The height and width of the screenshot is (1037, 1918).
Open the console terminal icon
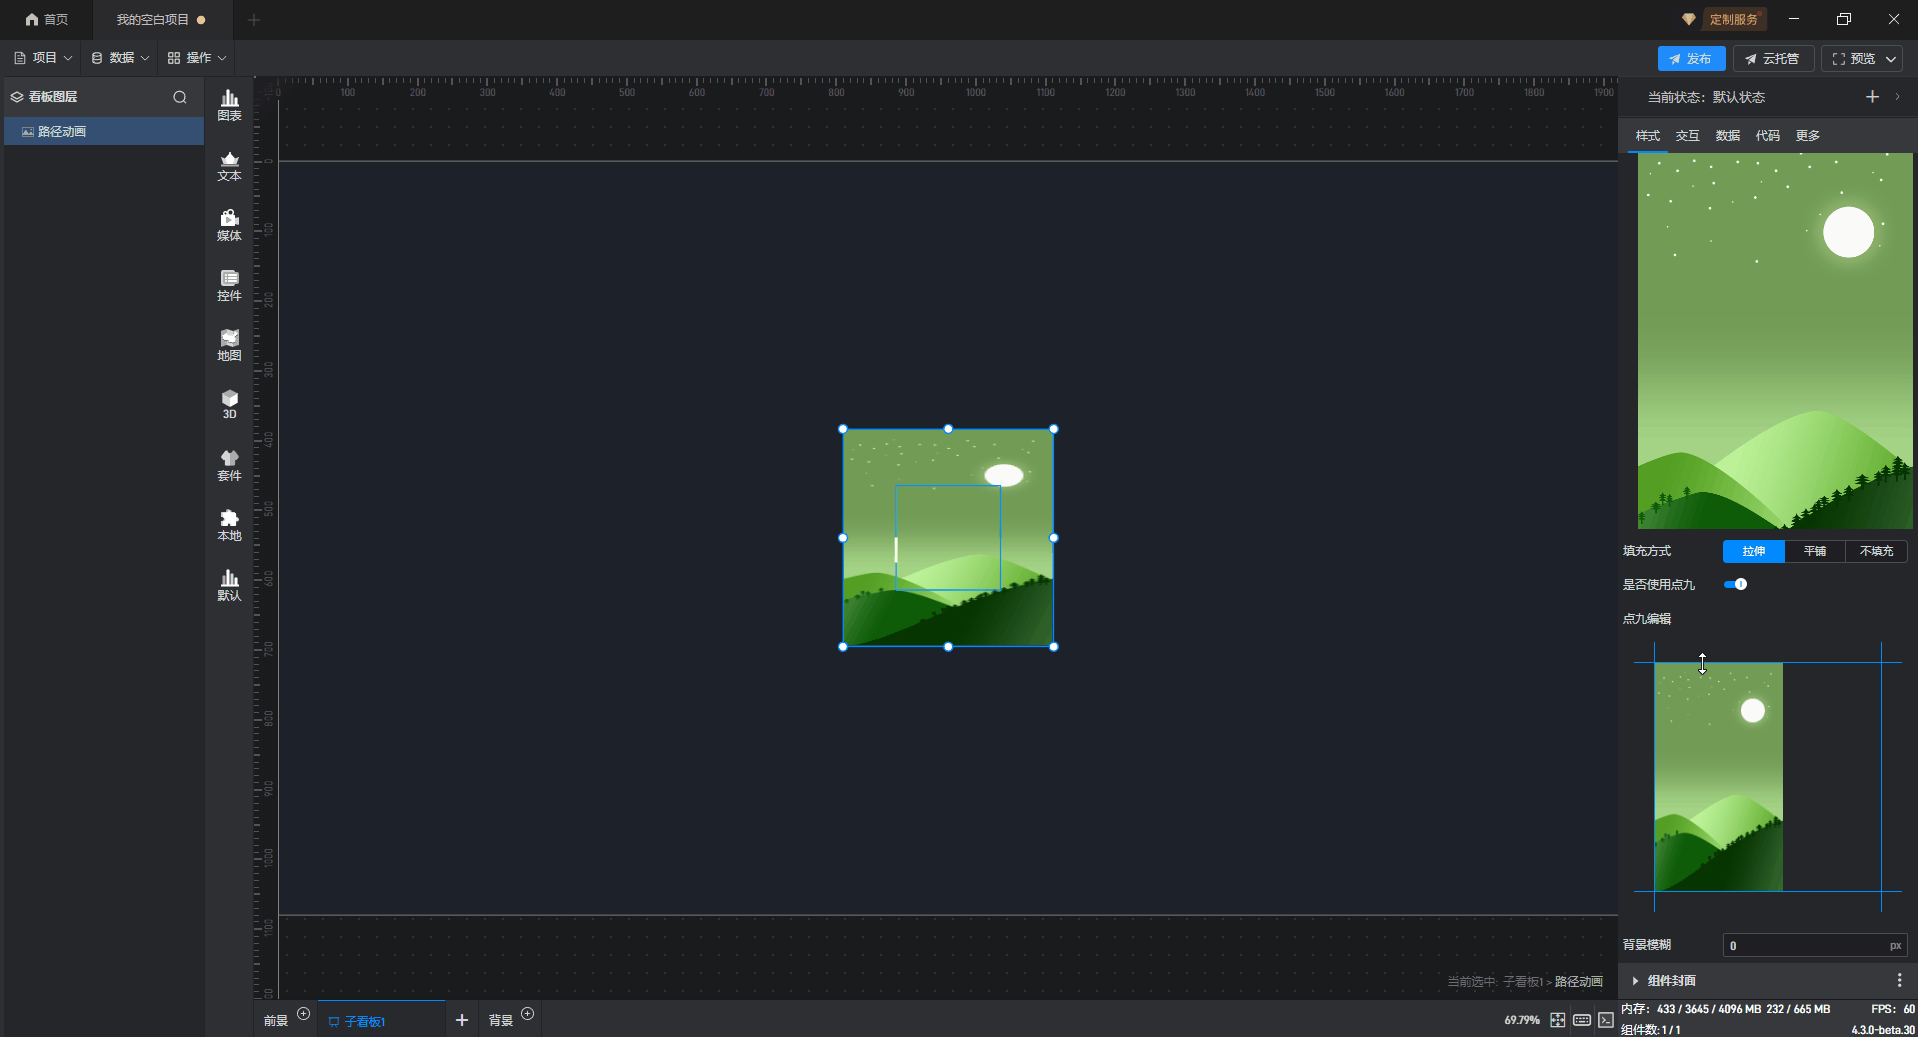point(1605,1020)
